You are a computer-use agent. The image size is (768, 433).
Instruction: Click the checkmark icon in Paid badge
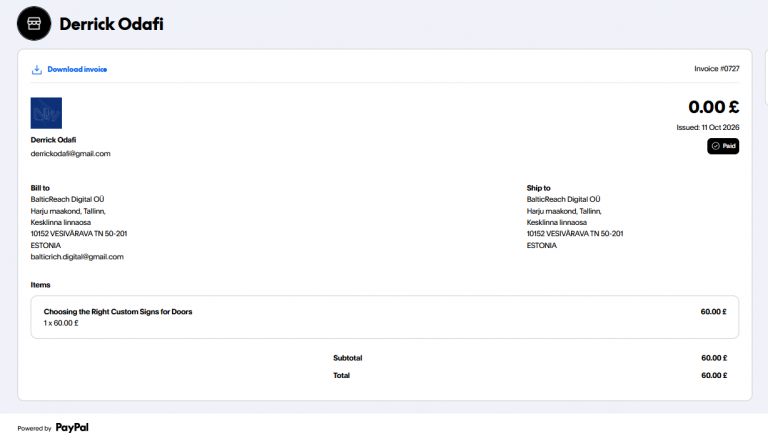pyautogui.click(x=716, y=146)
